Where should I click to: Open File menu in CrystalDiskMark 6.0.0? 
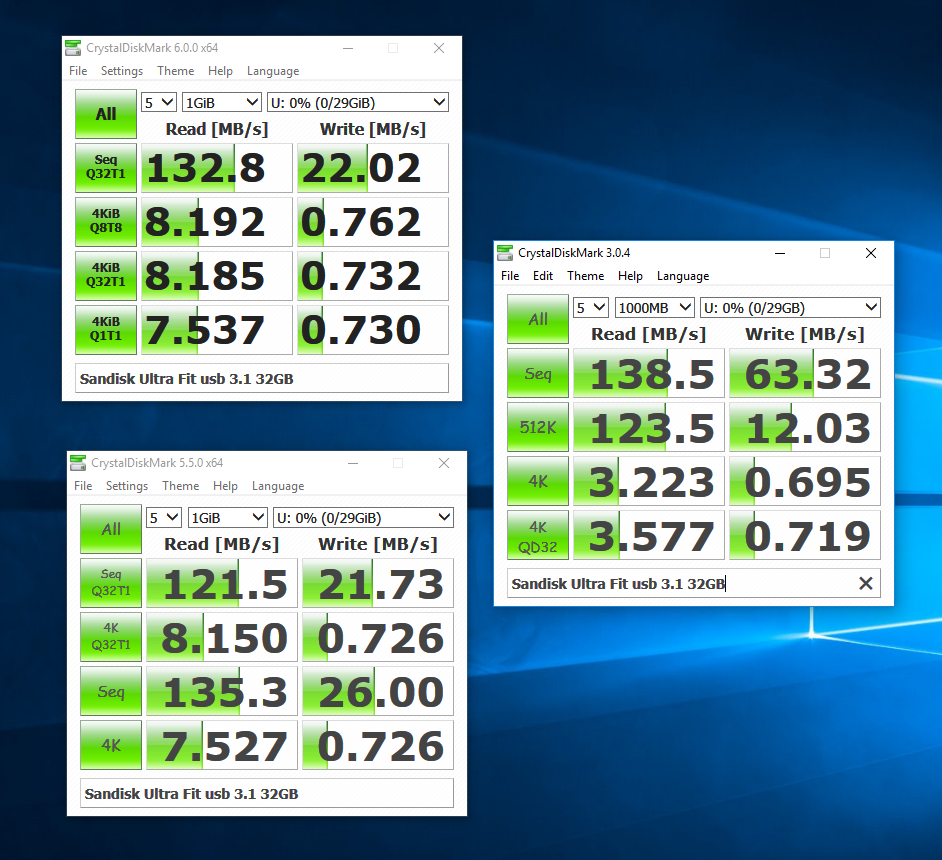(78, 71)
